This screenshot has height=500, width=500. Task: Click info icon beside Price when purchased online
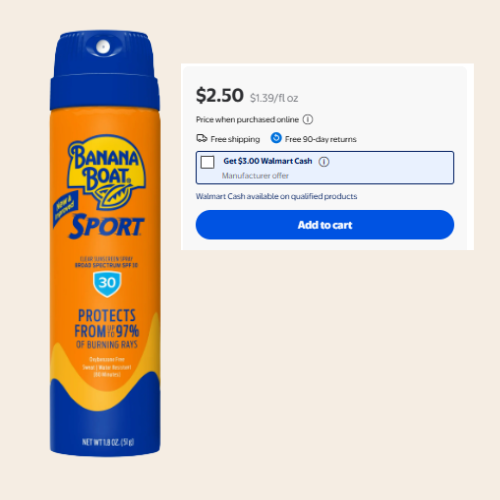[308, 119]
